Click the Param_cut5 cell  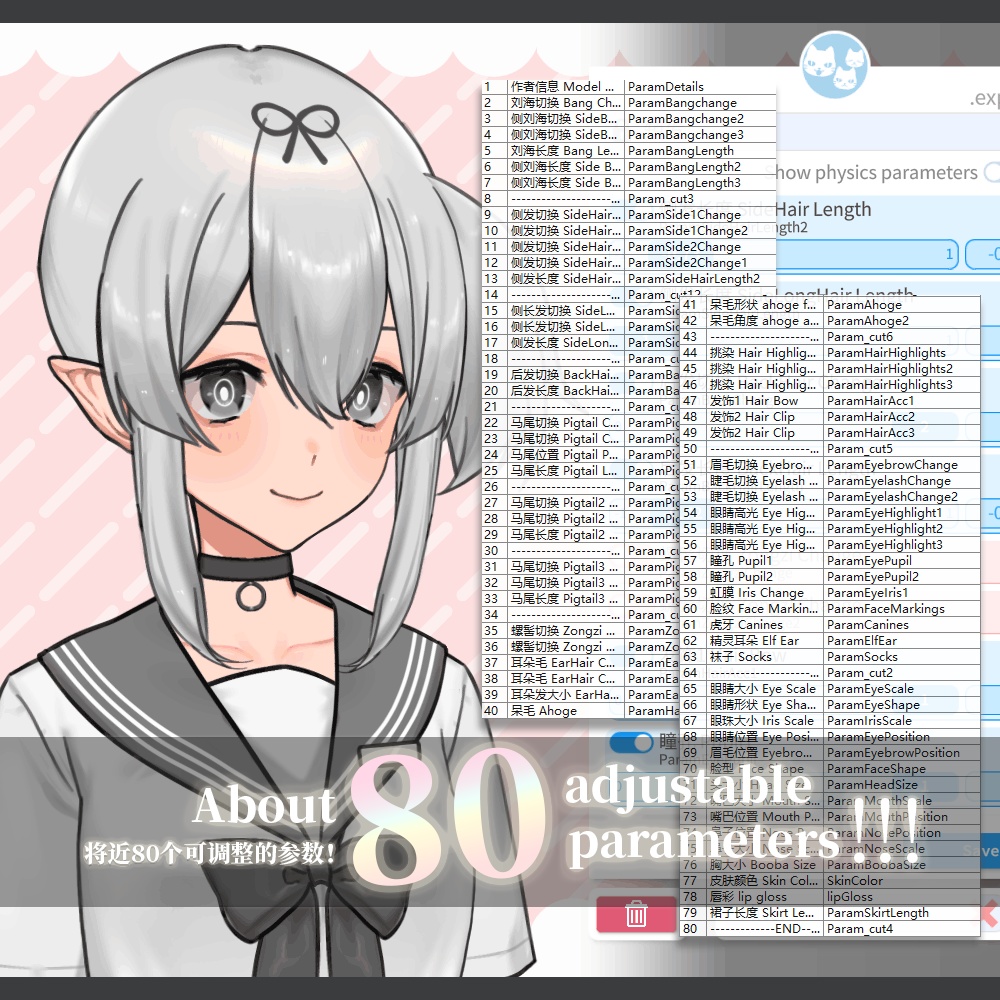pyautogui.click(x=902, y=449)
